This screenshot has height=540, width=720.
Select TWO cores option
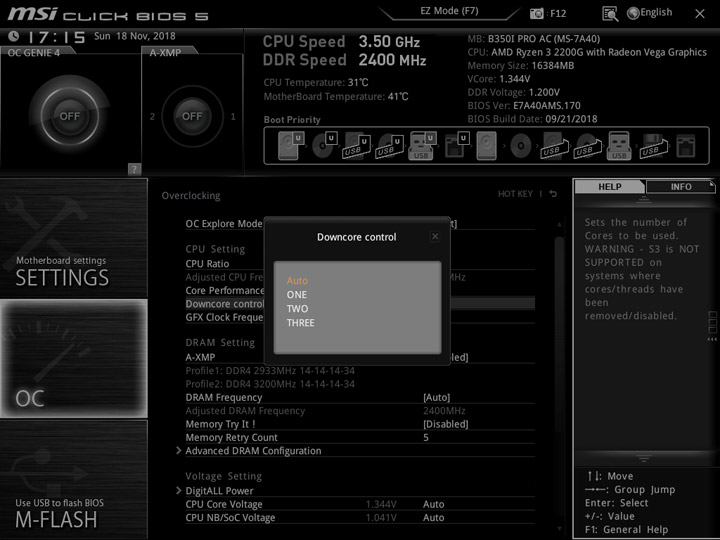point(297,309)
